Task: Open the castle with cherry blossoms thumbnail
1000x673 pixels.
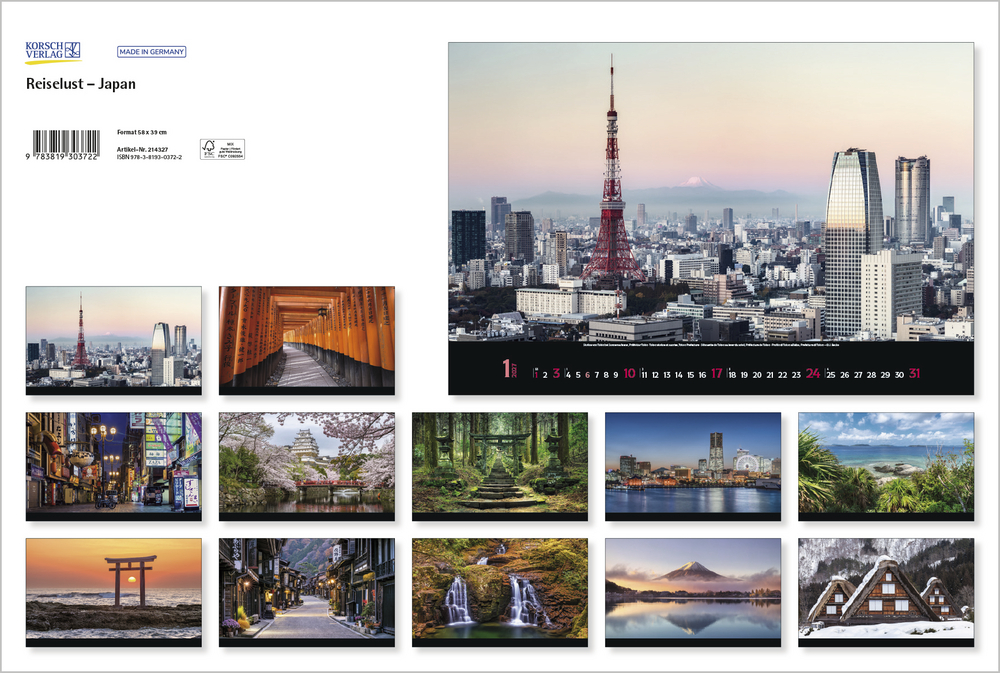Action: (306, 463)
